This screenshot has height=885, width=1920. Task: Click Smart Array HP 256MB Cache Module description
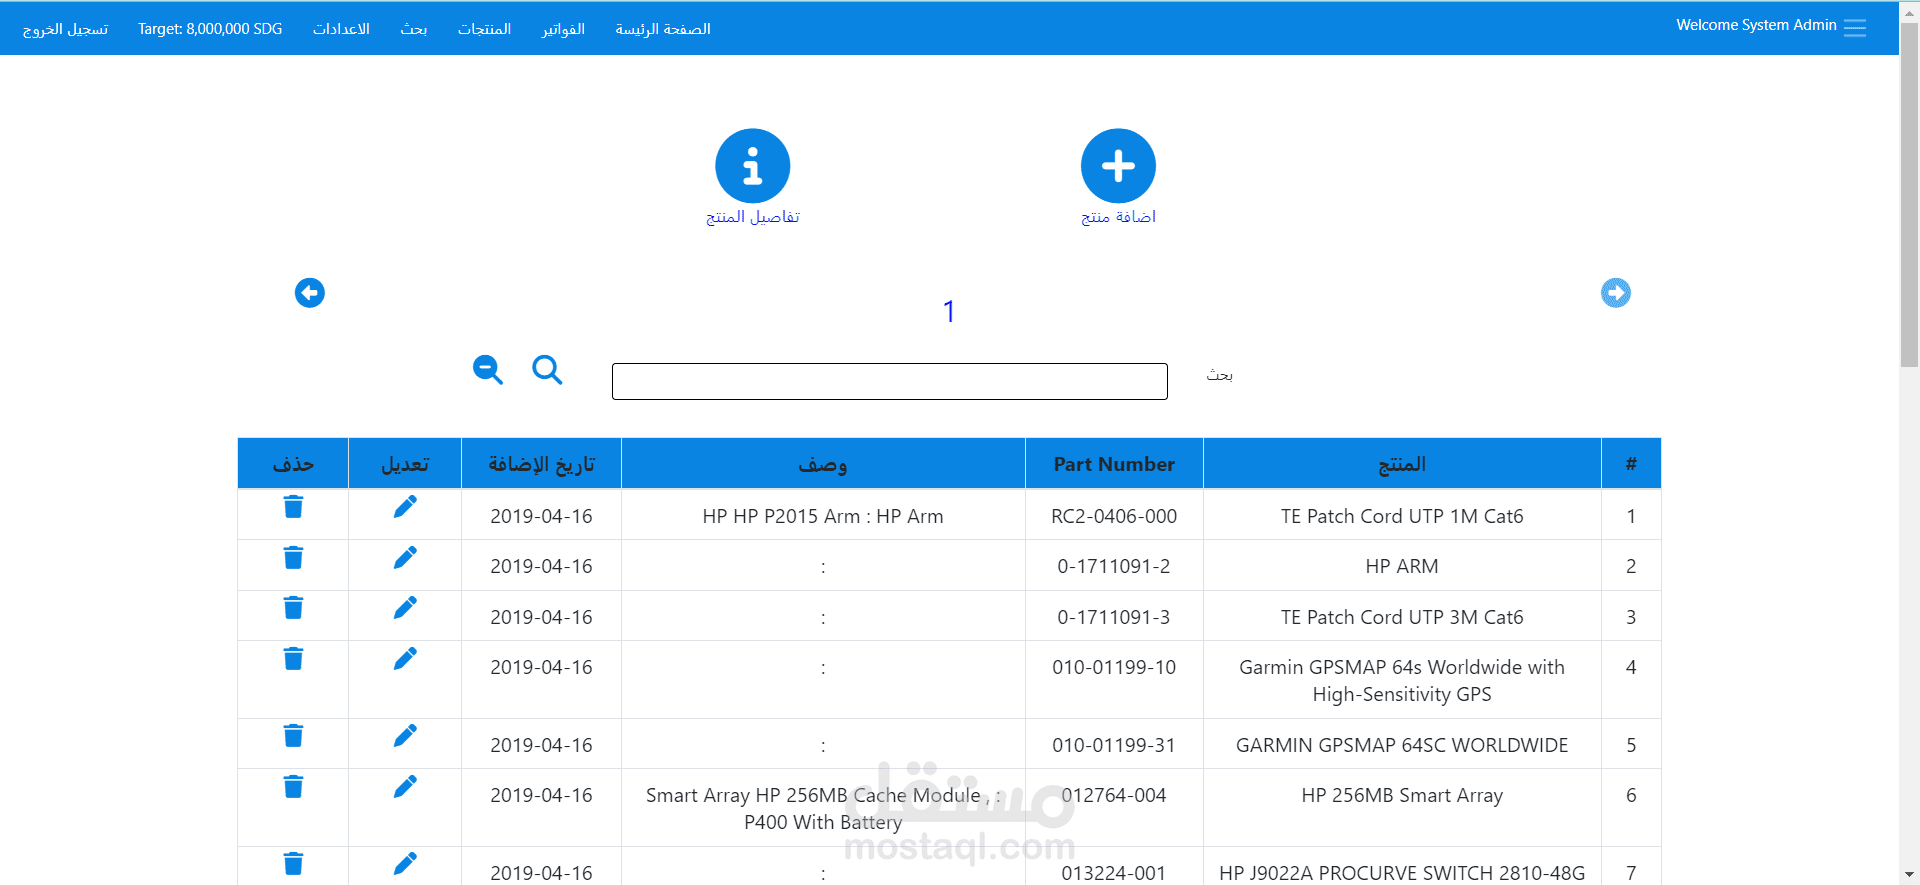823,808
